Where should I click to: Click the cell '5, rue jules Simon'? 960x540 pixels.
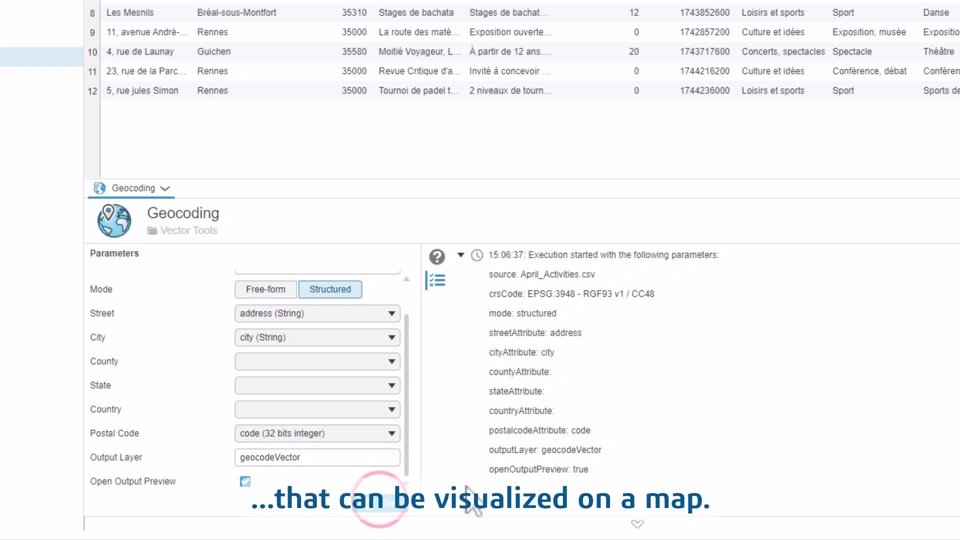(143, 91)
